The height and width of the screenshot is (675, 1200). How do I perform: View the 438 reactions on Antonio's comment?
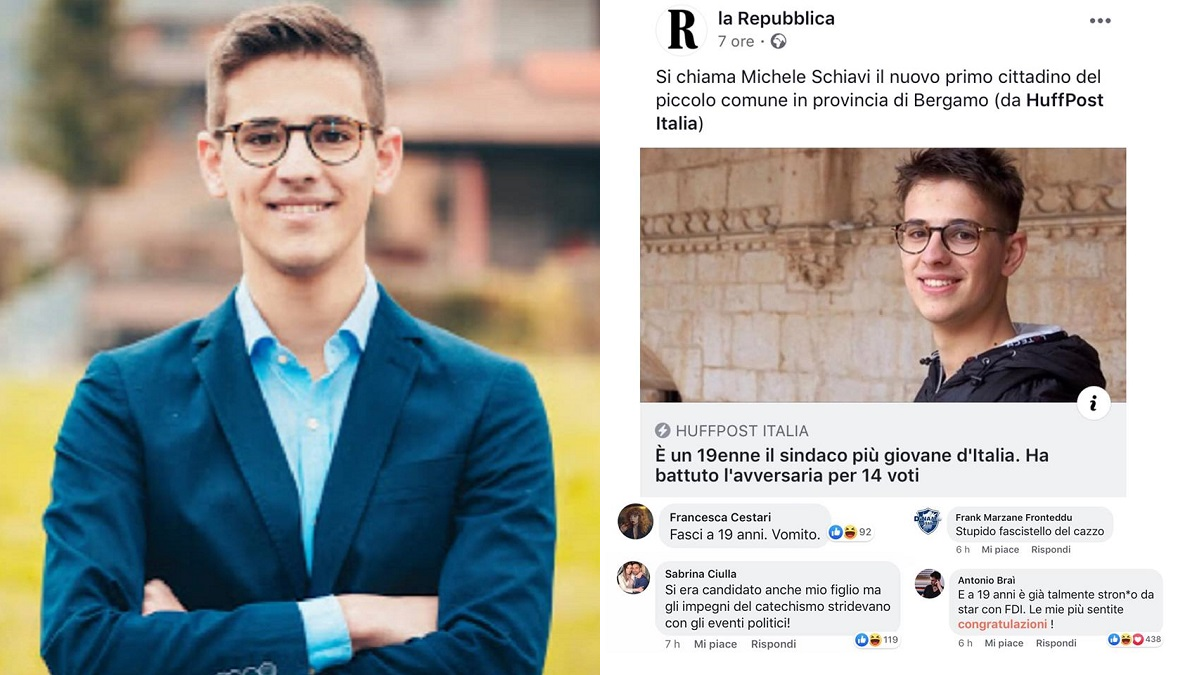pos(1137,639)
